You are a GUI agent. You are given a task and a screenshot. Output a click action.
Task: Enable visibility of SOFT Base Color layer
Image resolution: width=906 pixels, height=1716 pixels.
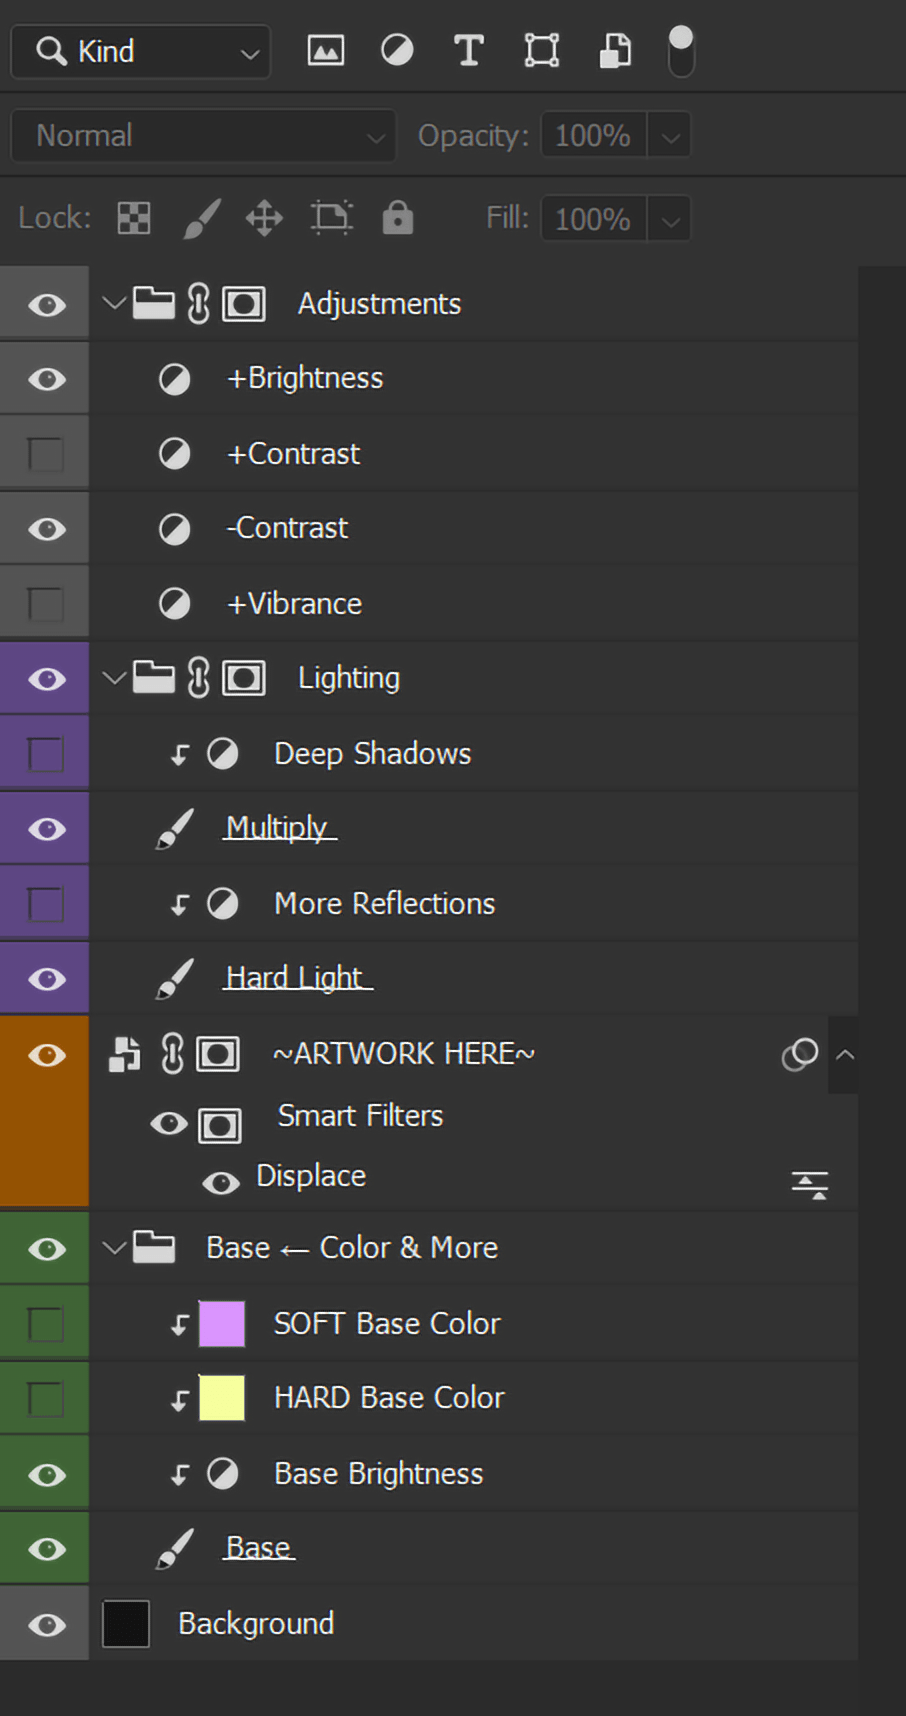(x=45, y=1324)
